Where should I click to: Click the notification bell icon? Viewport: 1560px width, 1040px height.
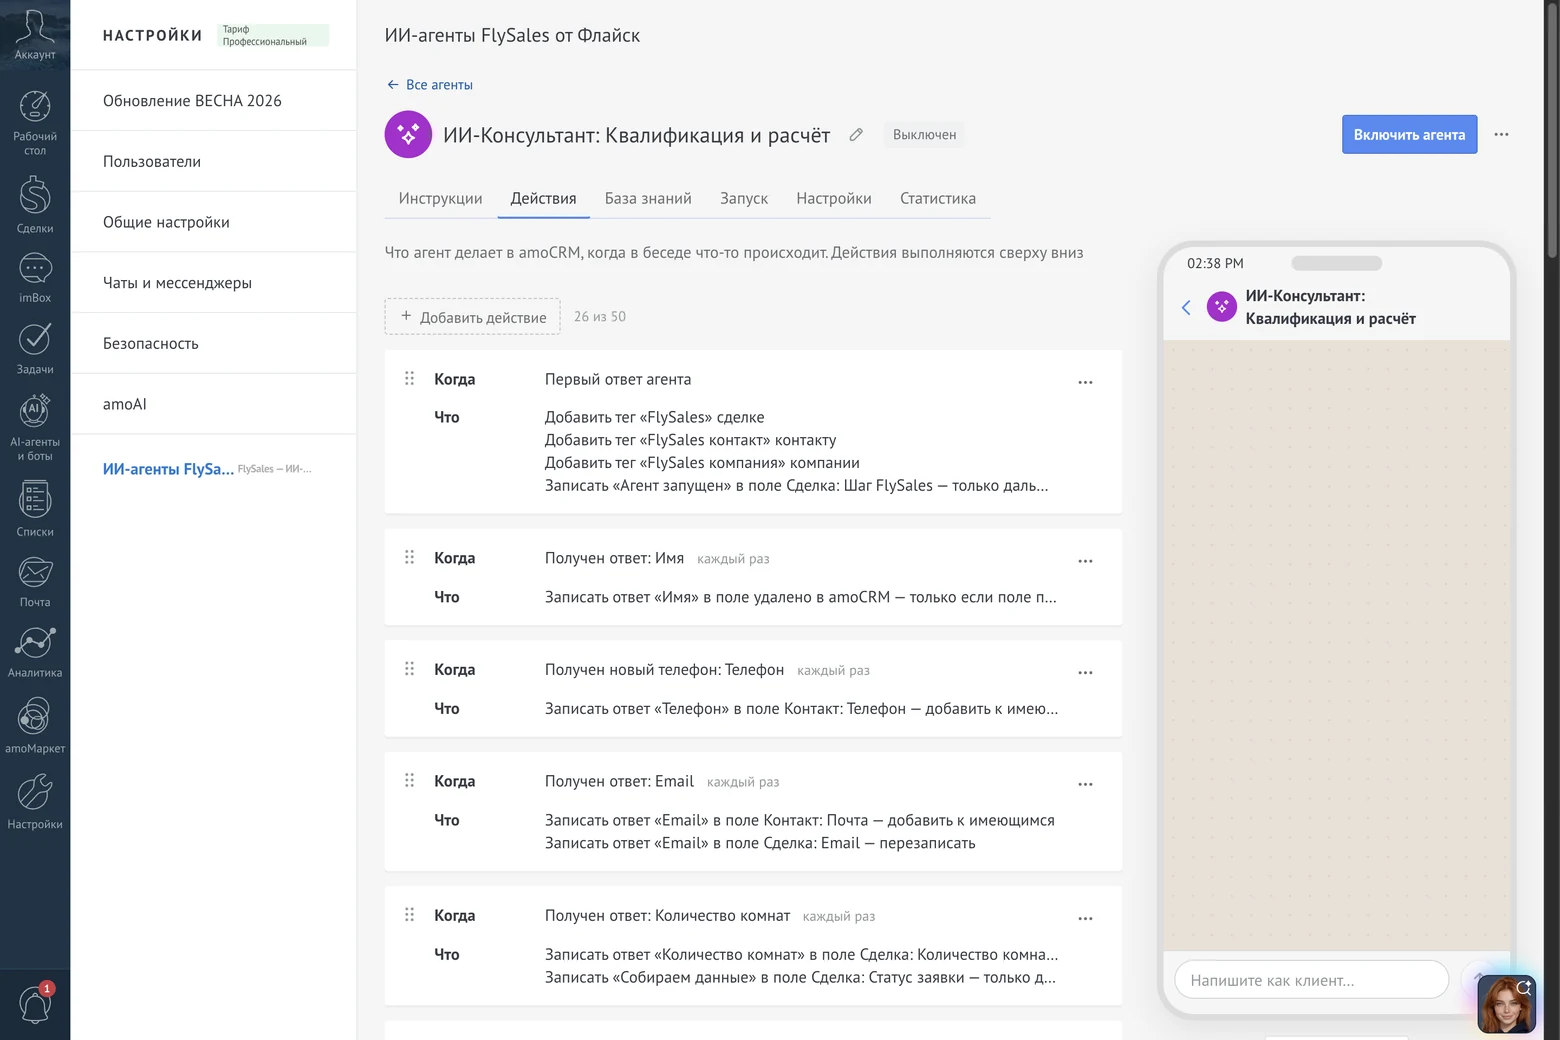[35, 1004]
